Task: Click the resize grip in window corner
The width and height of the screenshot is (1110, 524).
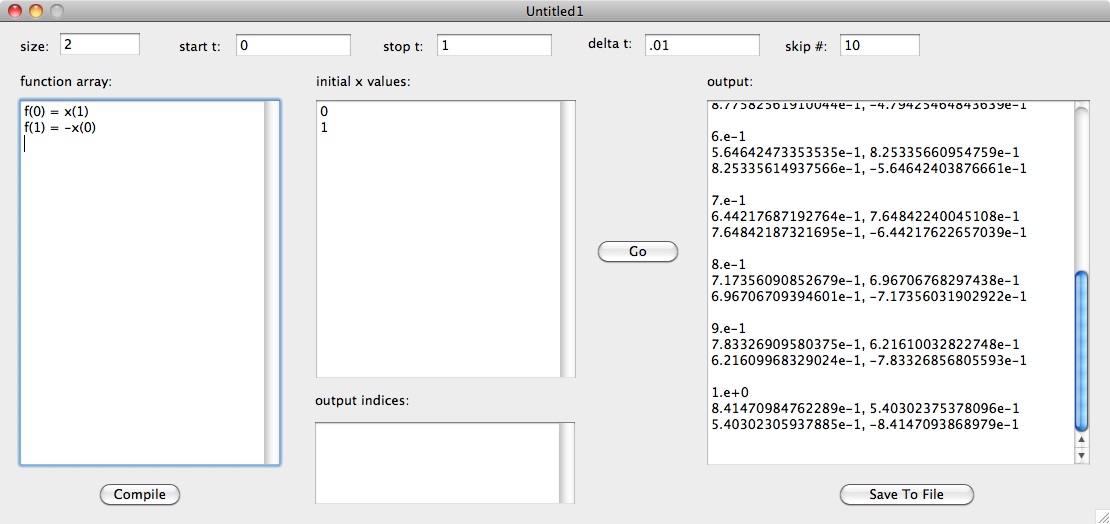Action: 1101,515
